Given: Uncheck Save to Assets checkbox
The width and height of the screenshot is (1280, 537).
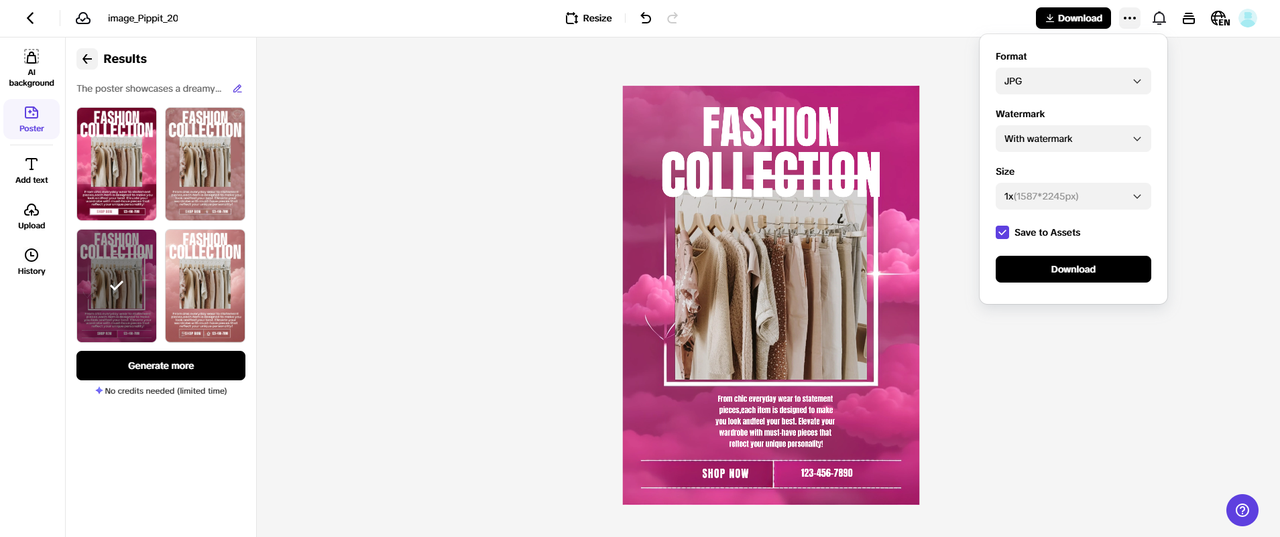Looking at the screenshot, I should (x=1002, y=232).
